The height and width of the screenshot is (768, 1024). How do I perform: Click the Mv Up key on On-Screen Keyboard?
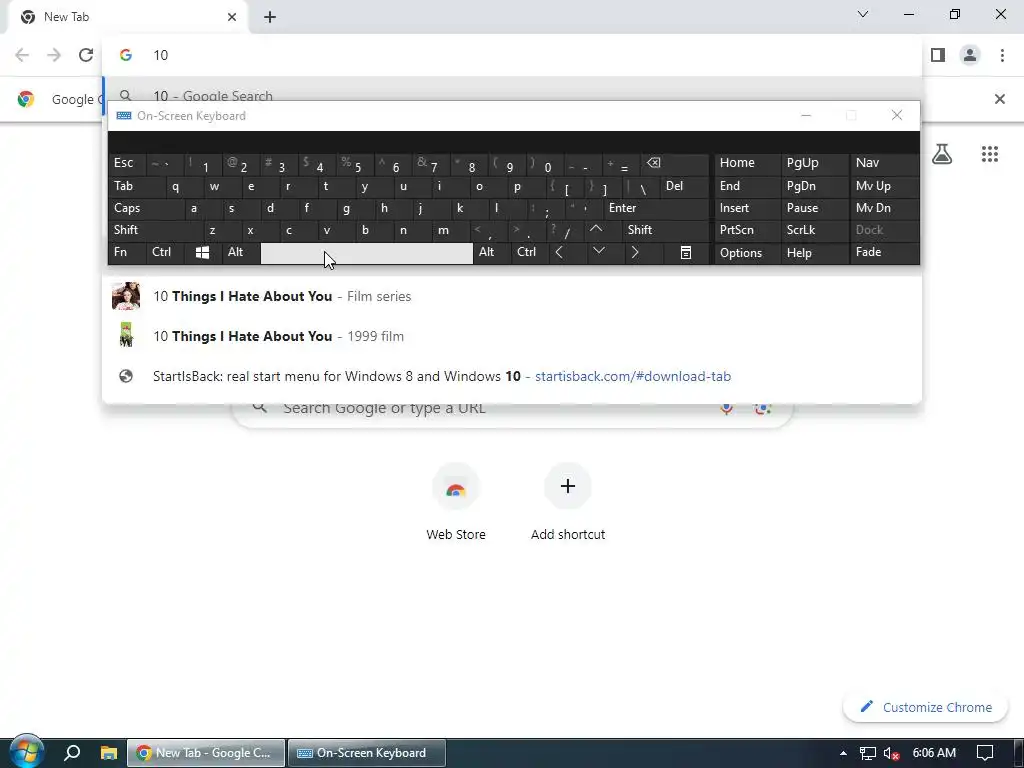coord(884,186)
